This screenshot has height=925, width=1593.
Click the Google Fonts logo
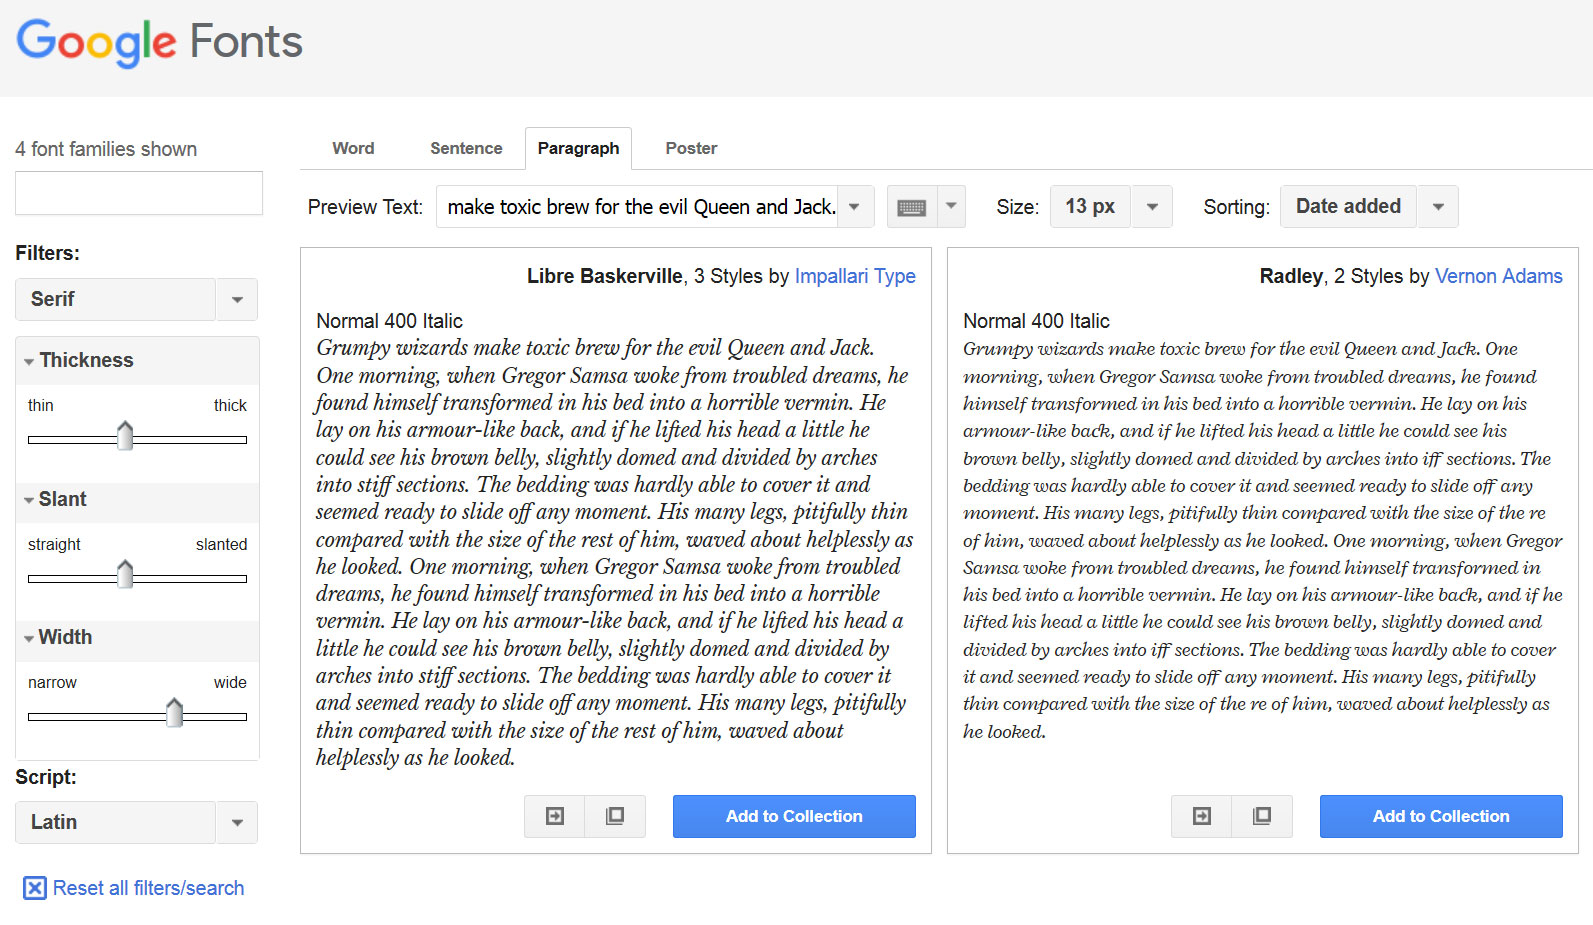tap(159, 42)
